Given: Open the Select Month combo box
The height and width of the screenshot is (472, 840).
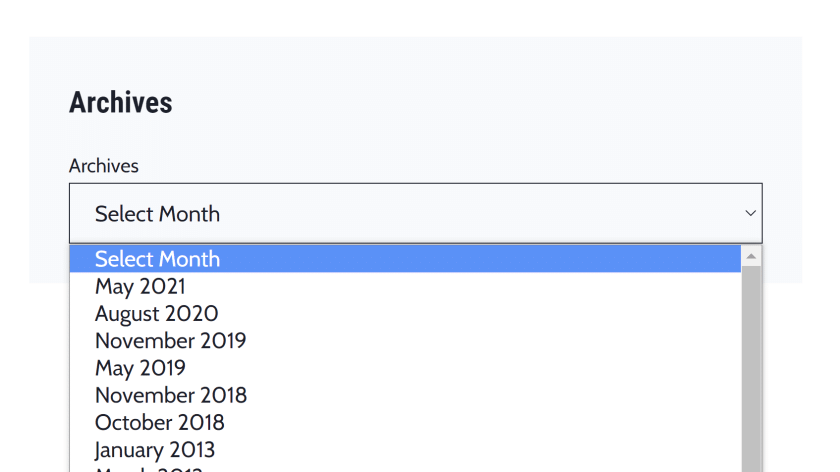Looking at the screenshot, I should pos(415,213).
